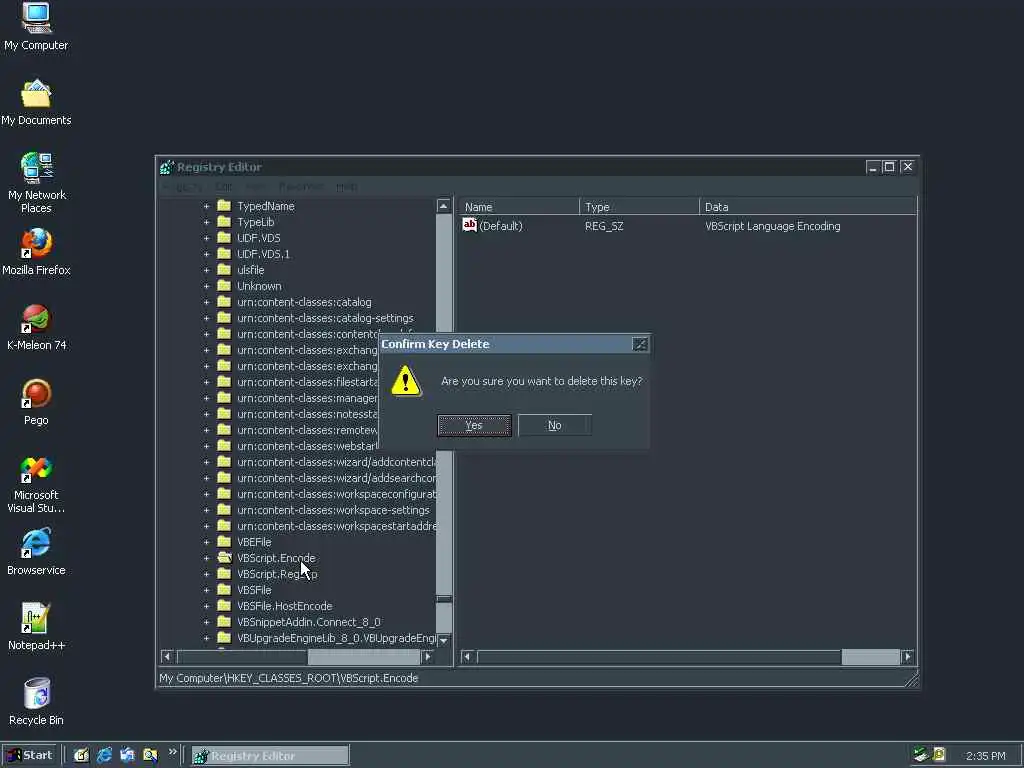This screenshot has width=1024, height=768.
Task: Cancel the deletion by choosing No
Action: pyautogui.click(x=554, y=425)
